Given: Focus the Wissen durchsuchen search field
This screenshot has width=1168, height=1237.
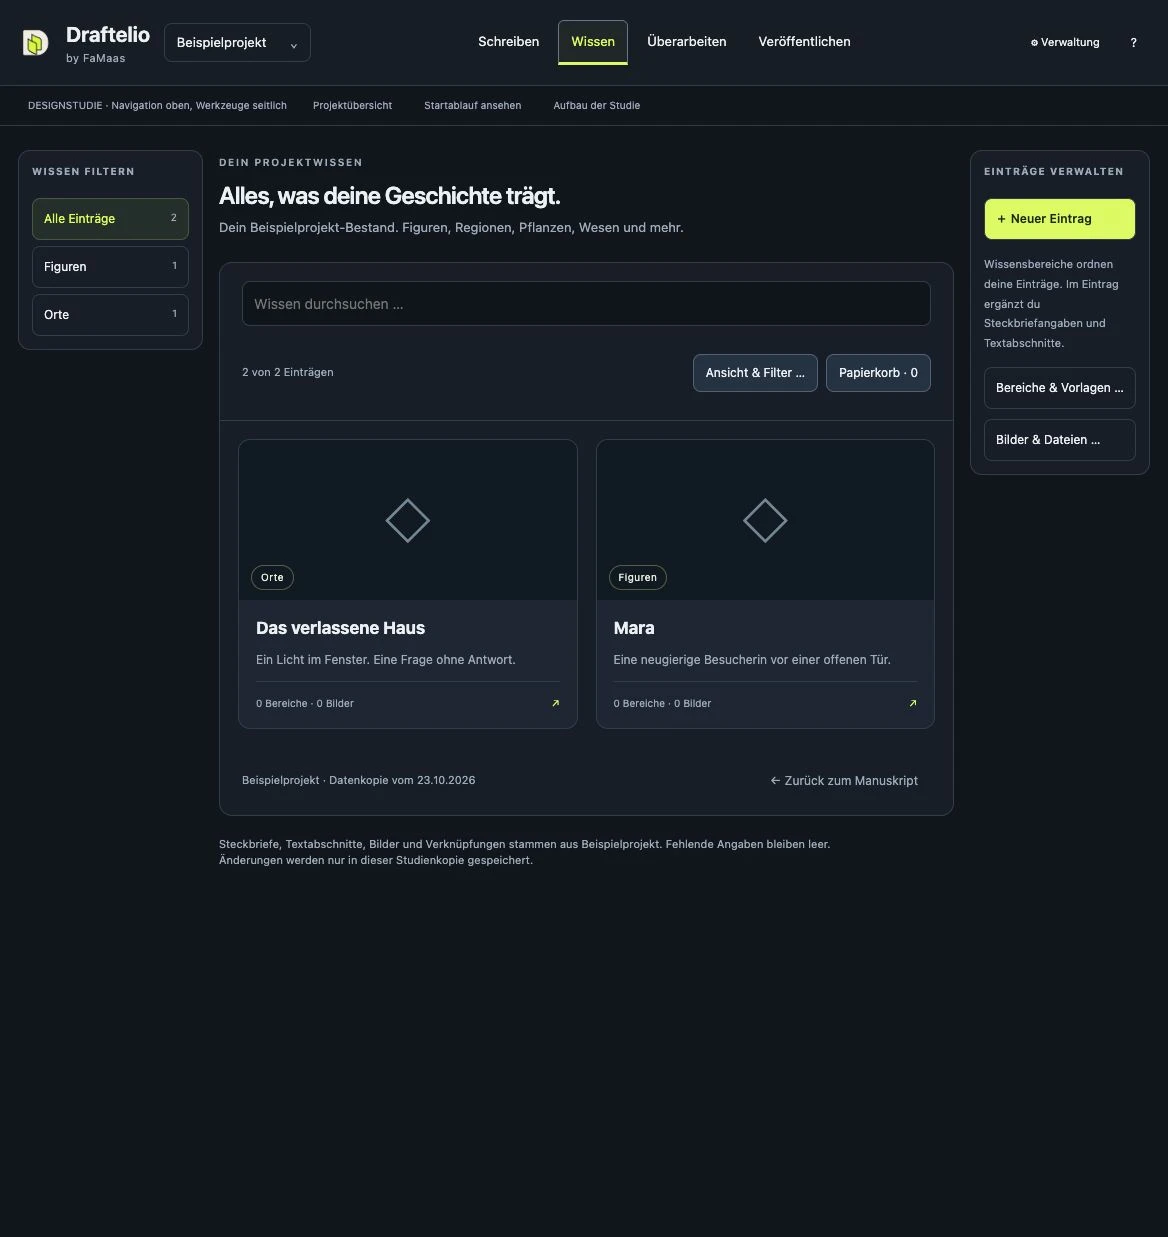Looking at the screenshot, I should pyautogui.click(x=586, y=304).
